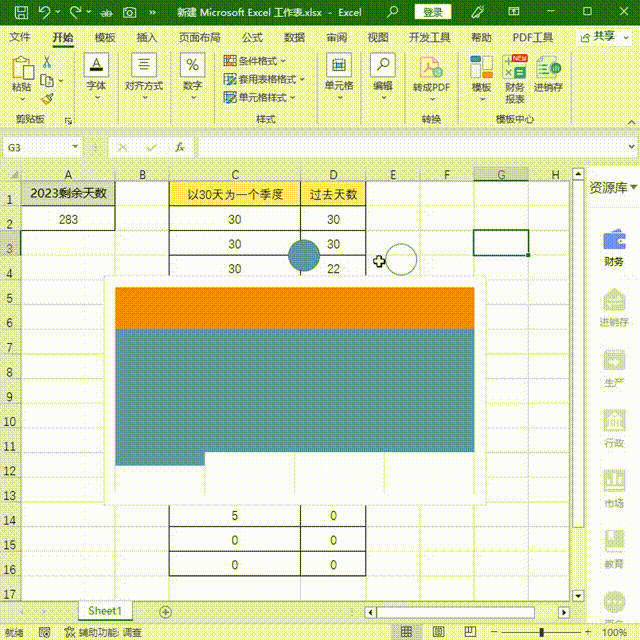The width and height of the screenshot is (640, 640).
Task: Expand more quick access toolbar commands
Action: point(152,13)
